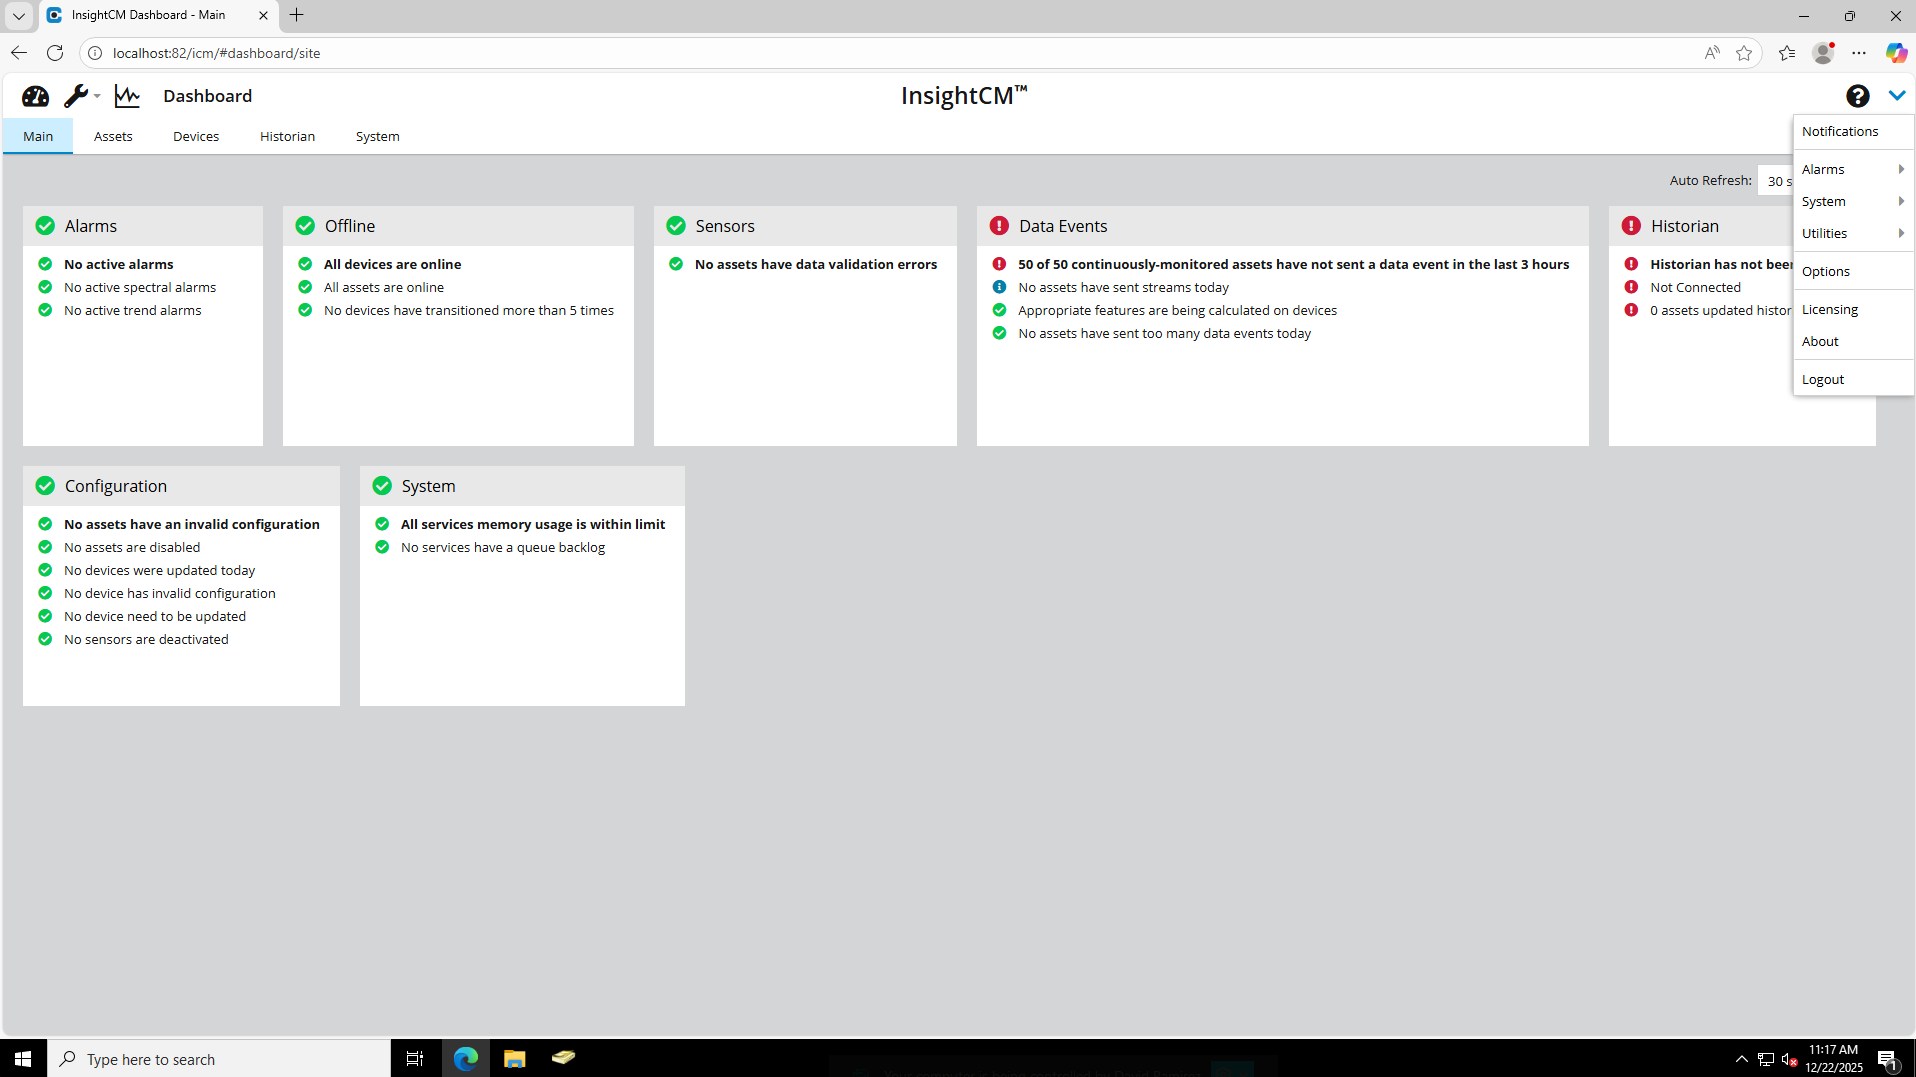Click the Alarms card title
The width and height of the screenshot is (1916, 1077).
[91, 226]
